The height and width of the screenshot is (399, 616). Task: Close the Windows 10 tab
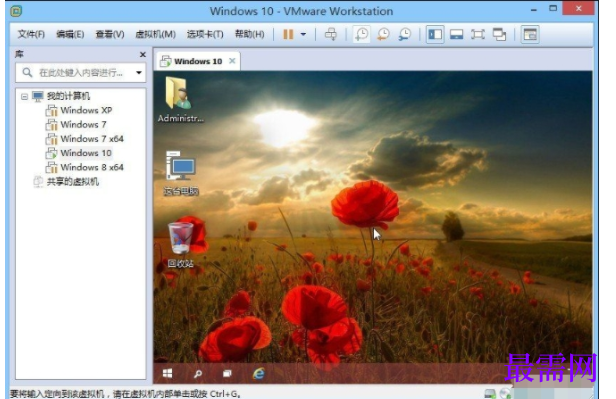tap(232, 61)
